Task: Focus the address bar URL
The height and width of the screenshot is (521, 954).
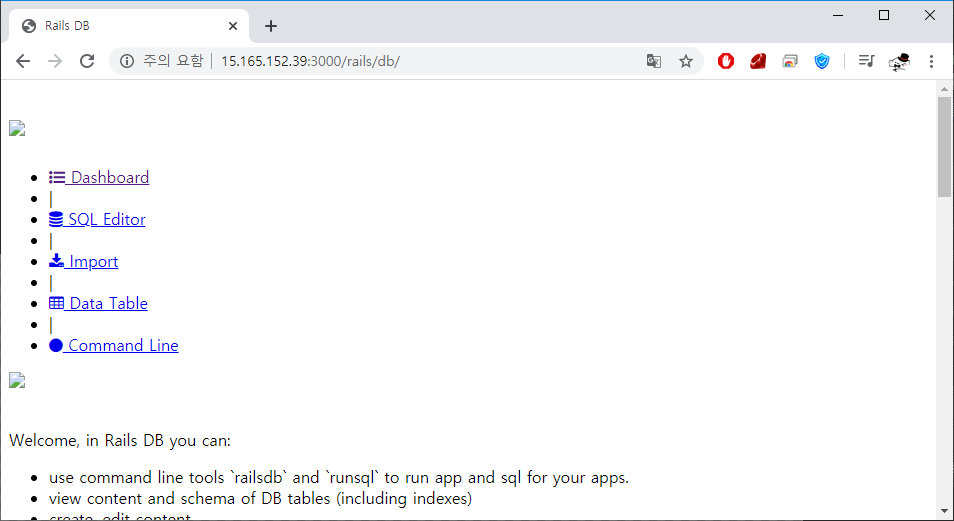Action: click(310, 61)
